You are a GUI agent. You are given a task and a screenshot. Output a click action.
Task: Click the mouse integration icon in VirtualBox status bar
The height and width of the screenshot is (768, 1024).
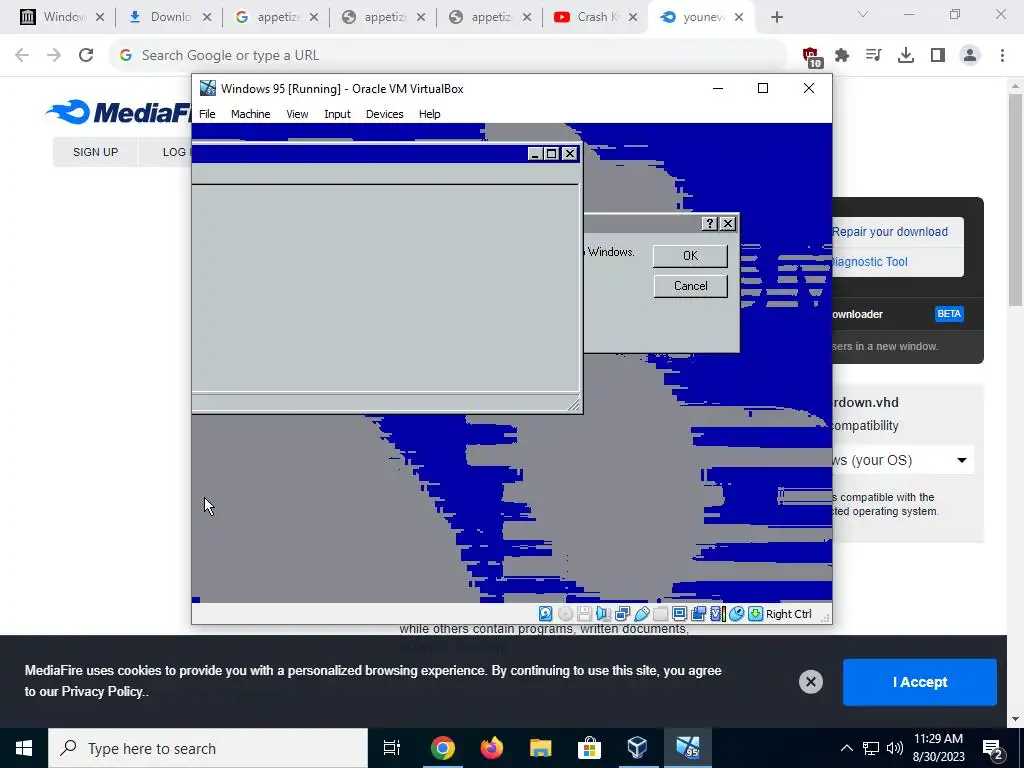736,614
